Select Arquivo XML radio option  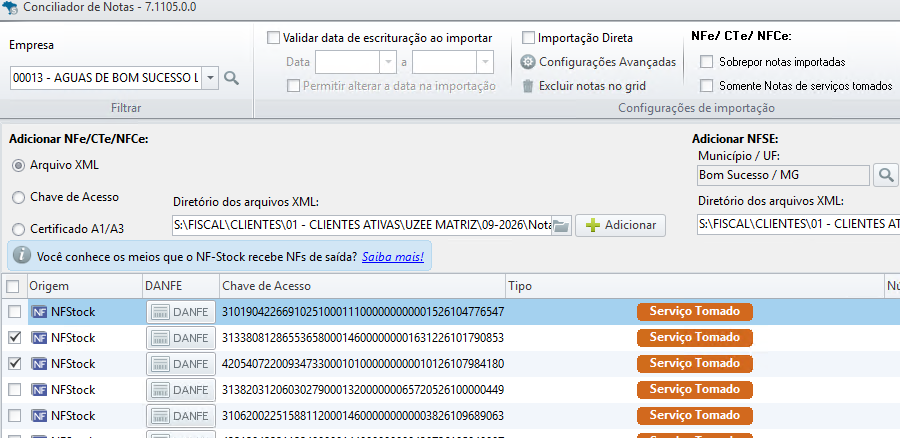click(19, 165)
